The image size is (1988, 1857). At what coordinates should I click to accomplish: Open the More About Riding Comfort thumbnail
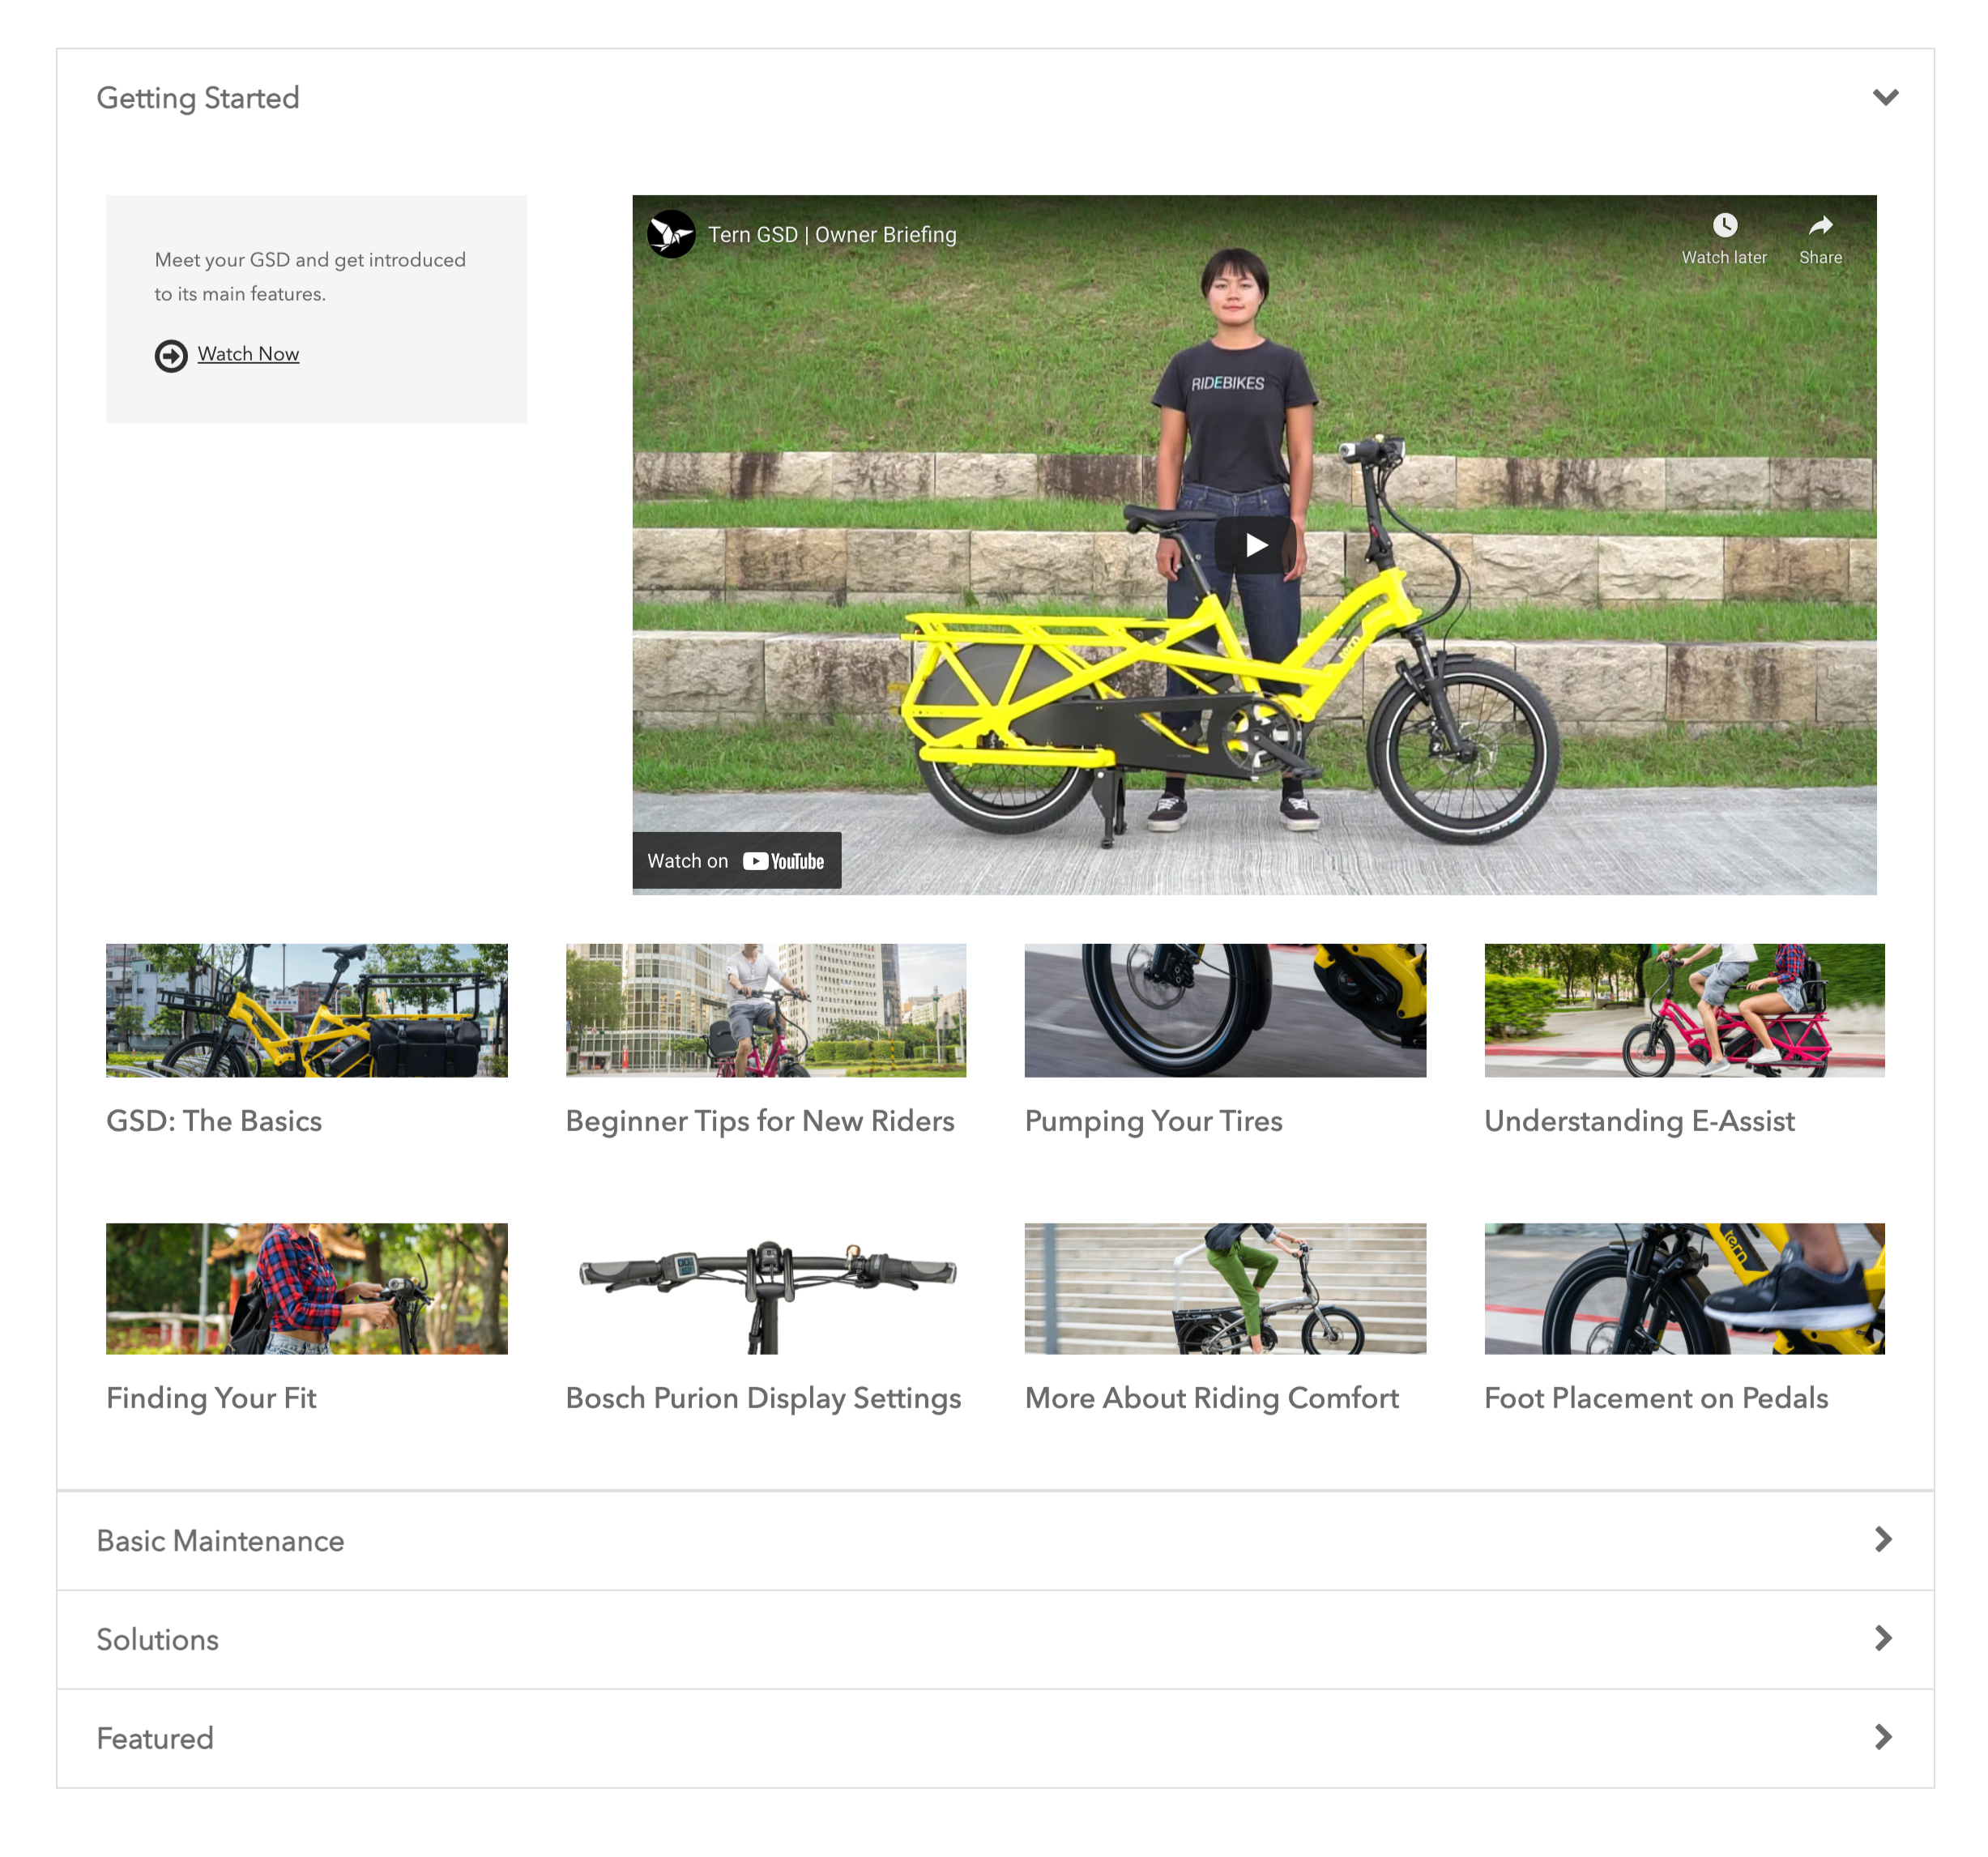point(1225,1289)
